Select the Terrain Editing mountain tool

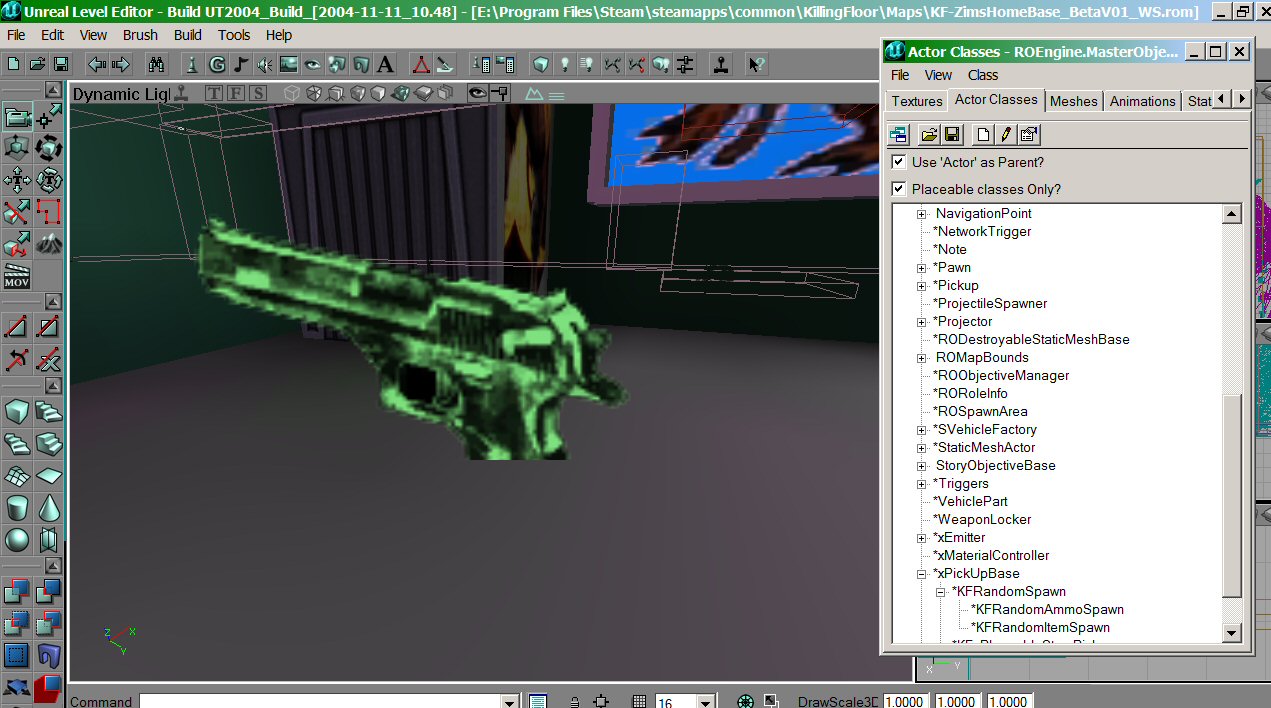(x=49, y=244)
